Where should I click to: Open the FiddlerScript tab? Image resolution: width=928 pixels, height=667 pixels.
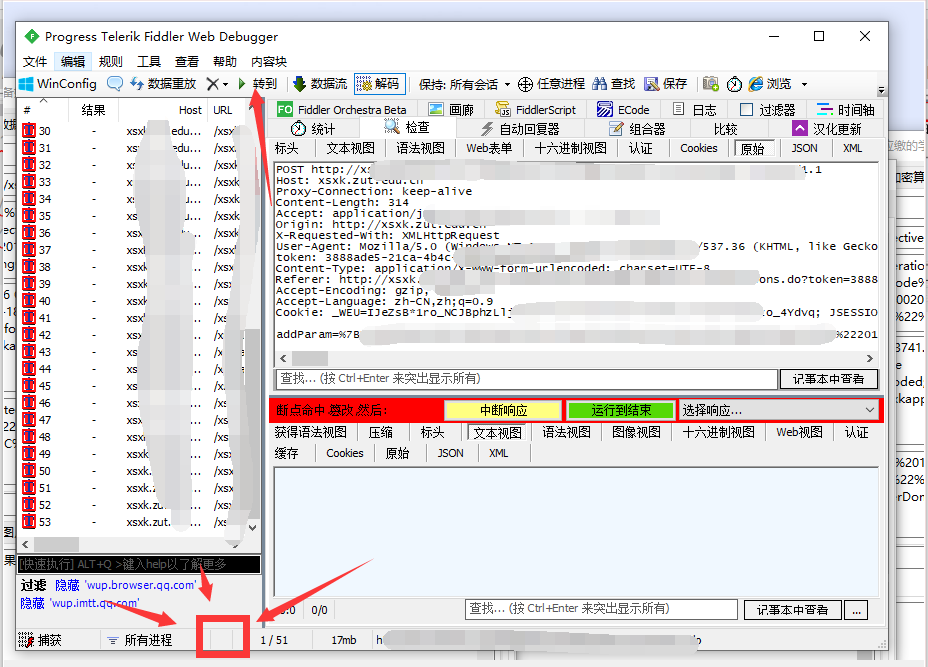tap(536, 109)
